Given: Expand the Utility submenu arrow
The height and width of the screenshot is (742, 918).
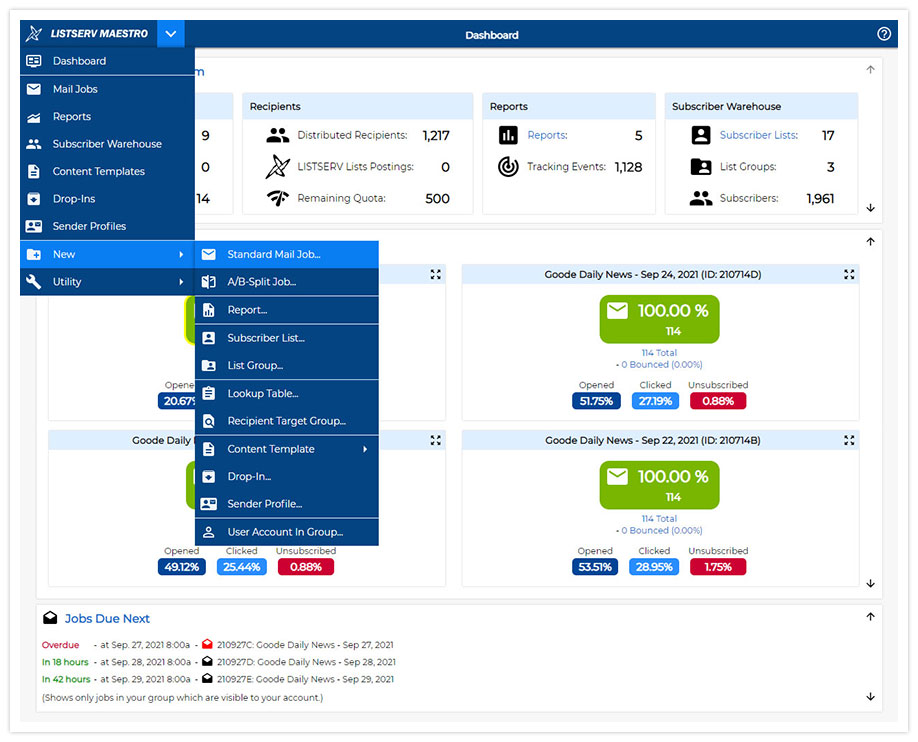Looking at the screenshot, I should (x=181, y=282).
